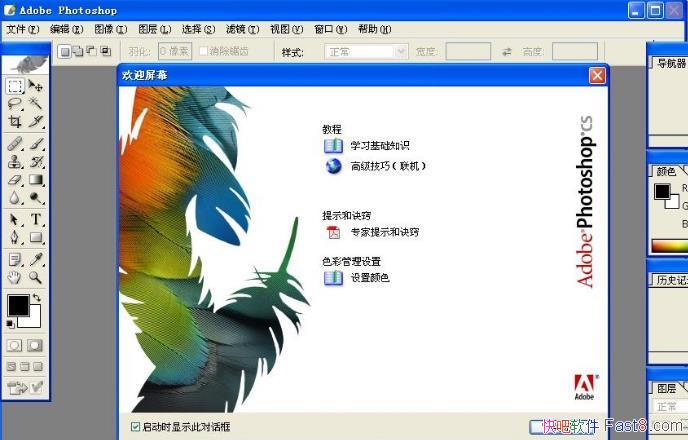Image resolution: width=688 pixels, height=440 pixels.
Task: Select New Selection mode in options bar
Action: tap(64, 51)
